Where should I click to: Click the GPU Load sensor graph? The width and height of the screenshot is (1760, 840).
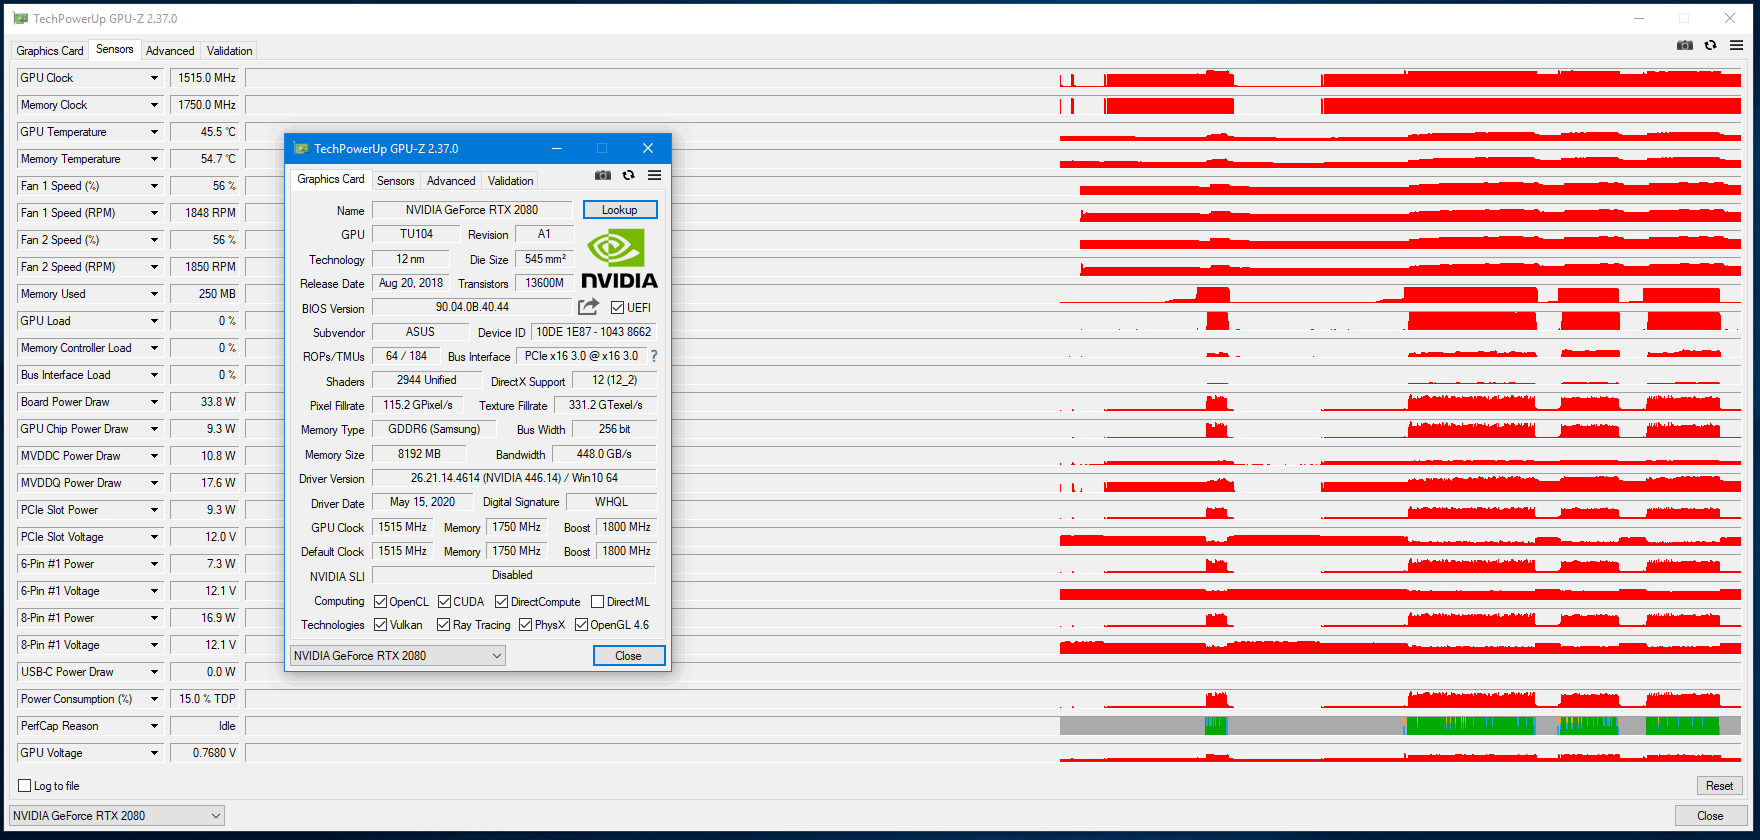(x=994, y=321)
